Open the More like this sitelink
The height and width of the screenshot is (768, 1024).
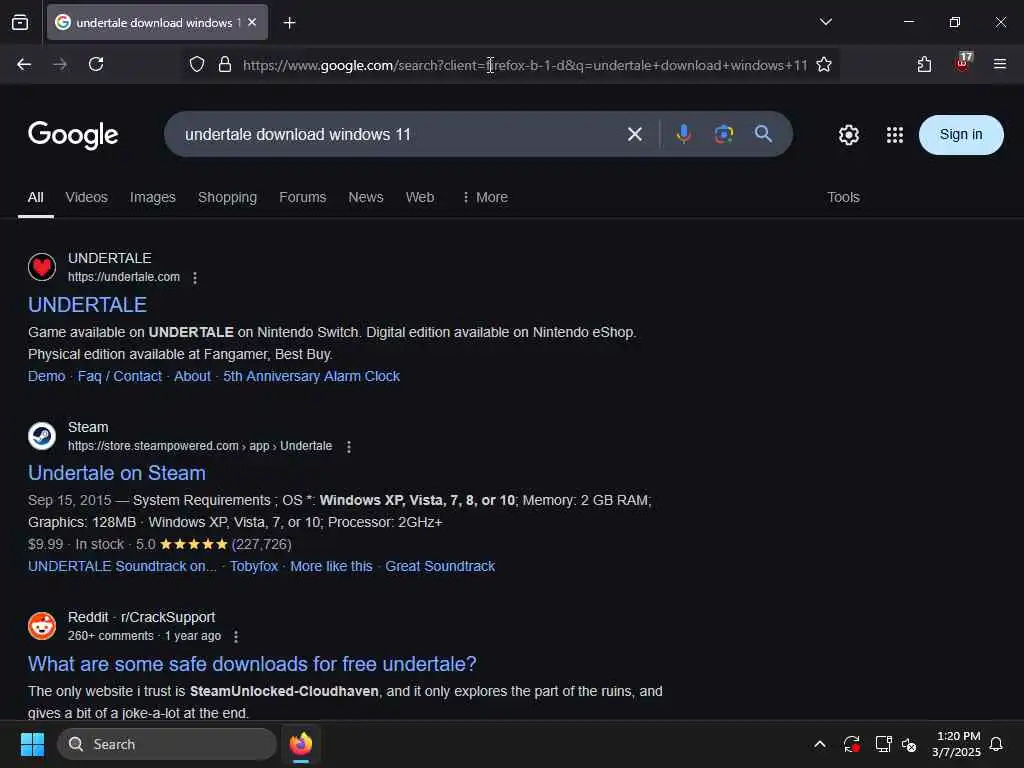pyautogui.click(x=331, y=566)
